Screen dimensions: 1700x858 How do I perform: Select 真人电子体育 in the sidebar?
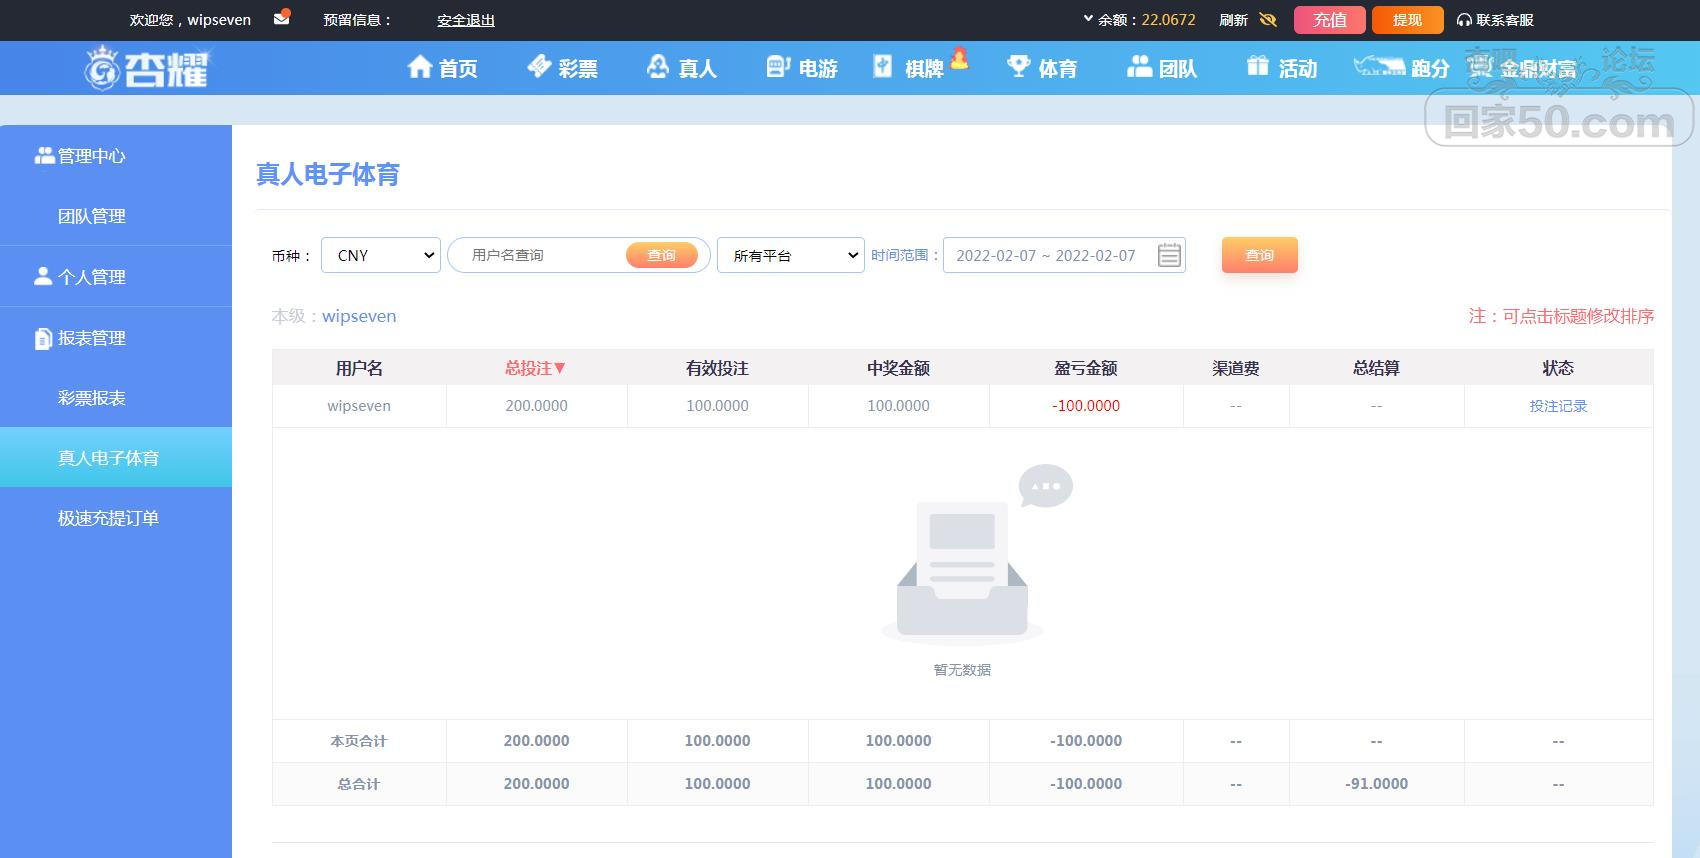click(116, 458)
